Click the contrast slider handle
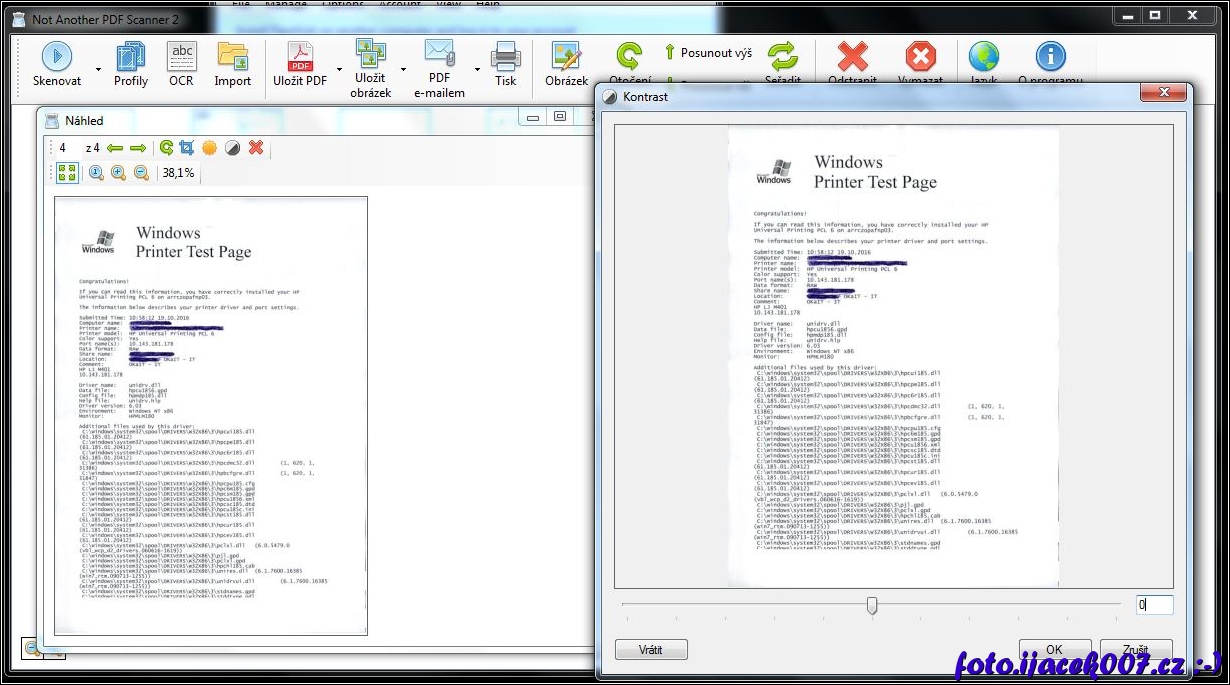 pos(872,606)
